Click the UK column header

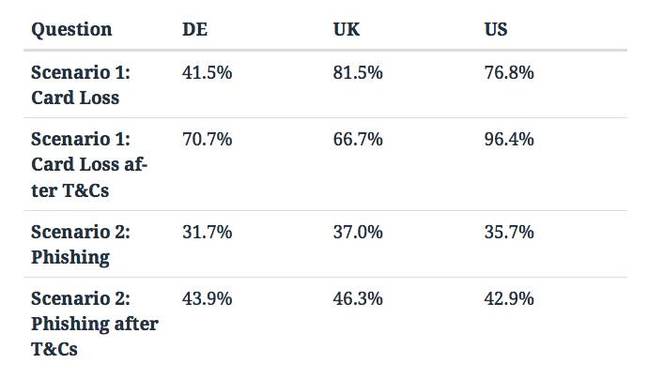346,30
